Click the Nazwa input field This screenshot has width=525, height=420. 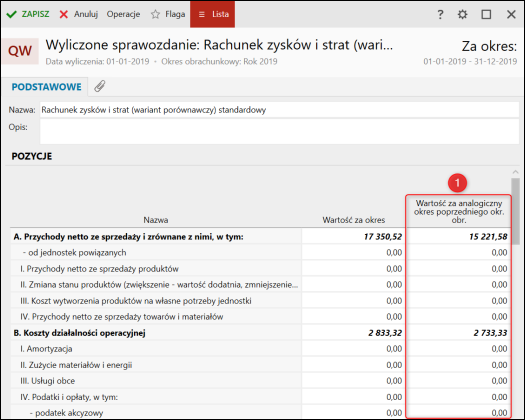point(279,110)
